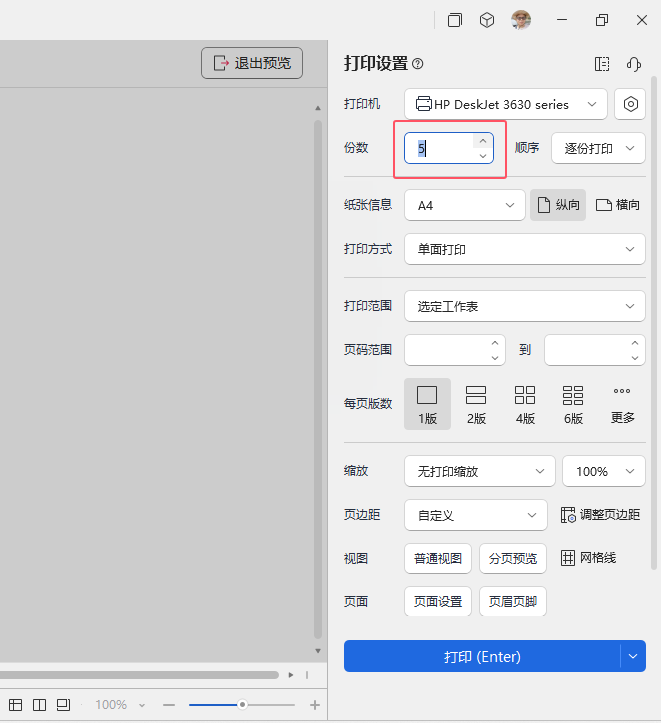
Task: Click the 退出预览 exit preview button
Action: click(x=252, y=63)
